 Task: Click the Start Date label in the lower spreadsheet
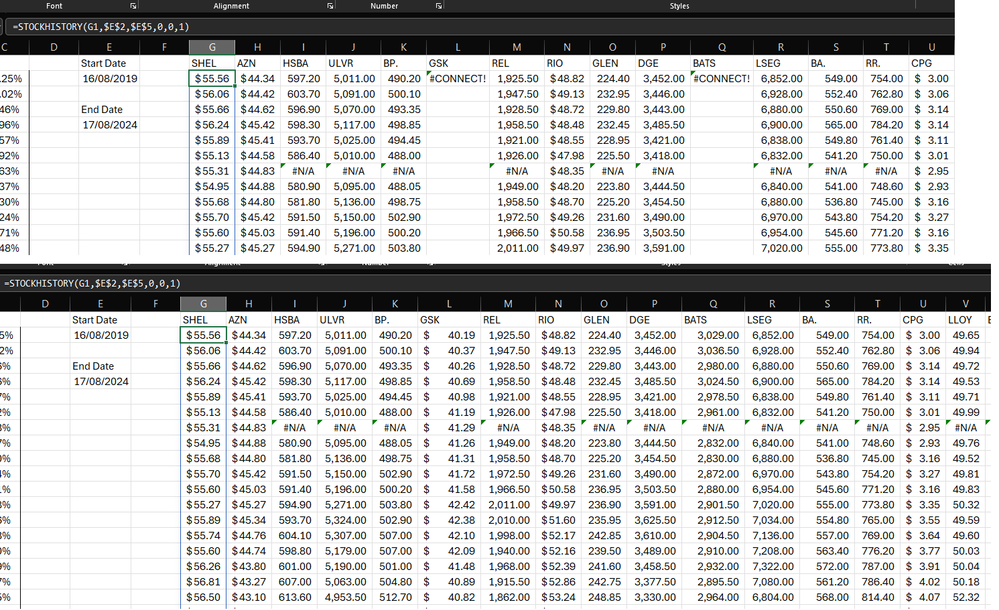(94, 320)
